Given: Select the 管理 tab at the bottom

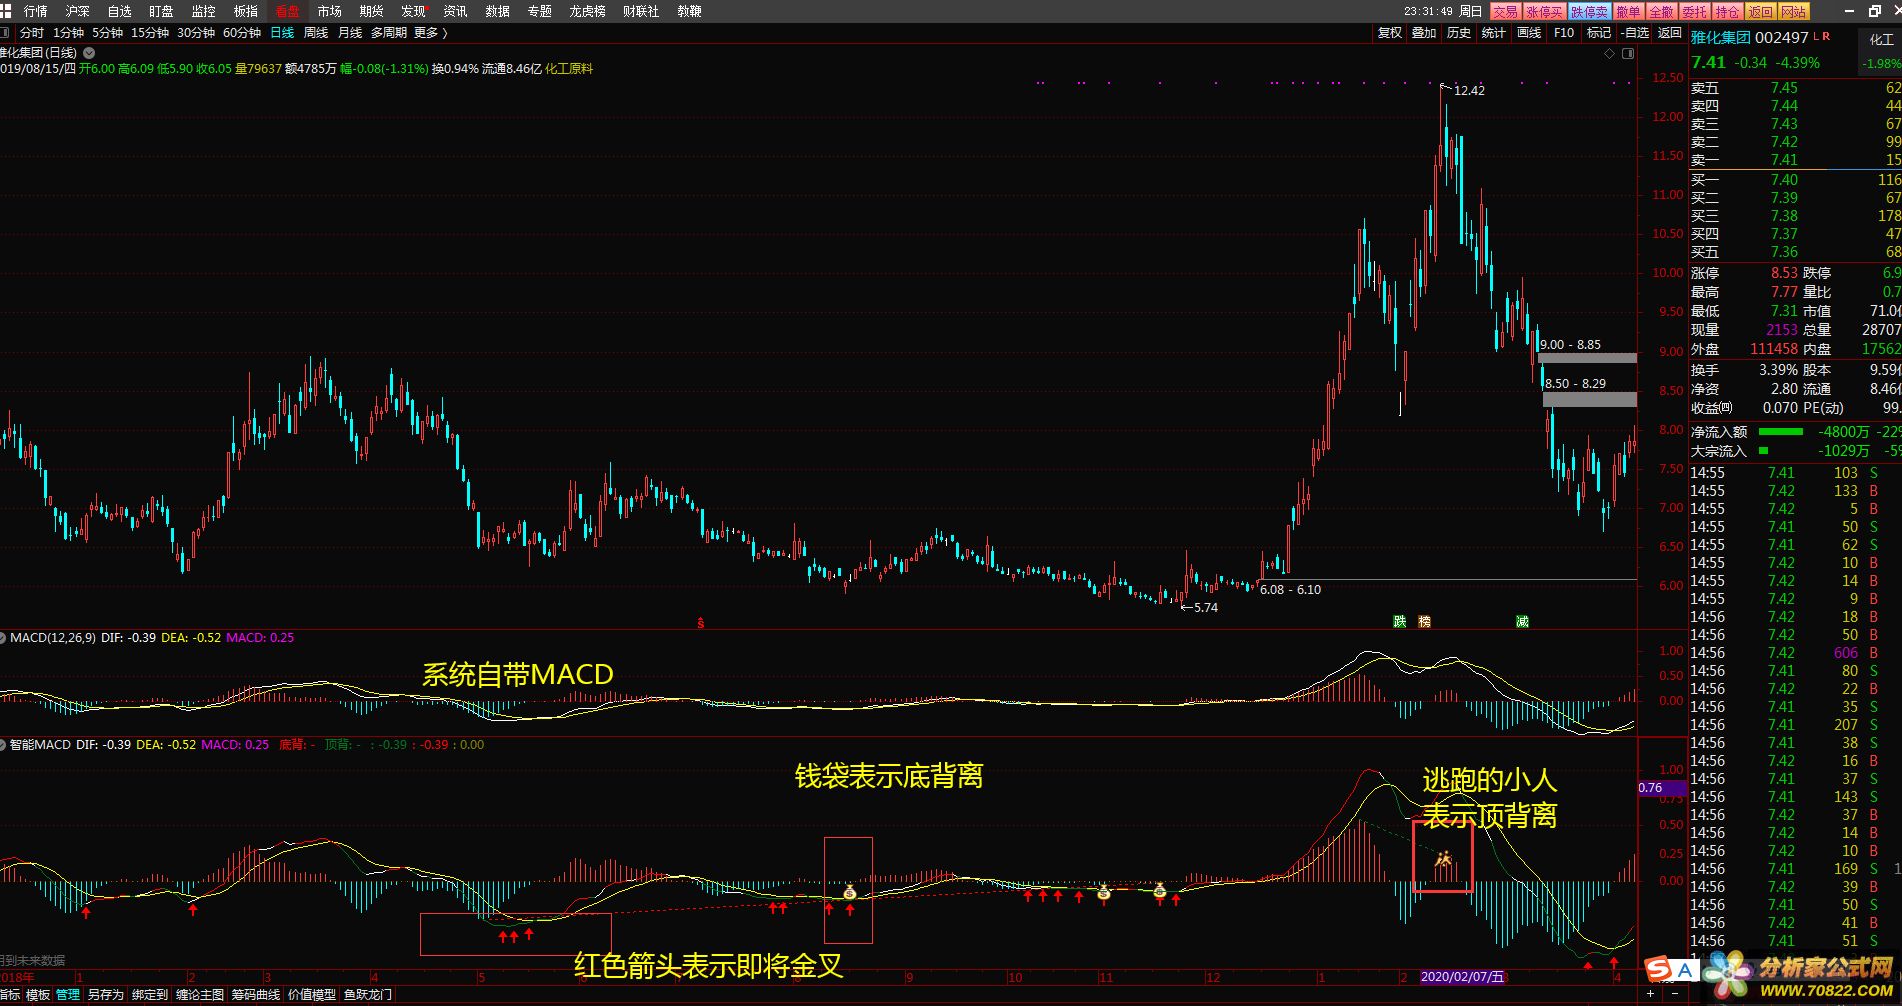Looking at the screenshot, I should [68, 995].
